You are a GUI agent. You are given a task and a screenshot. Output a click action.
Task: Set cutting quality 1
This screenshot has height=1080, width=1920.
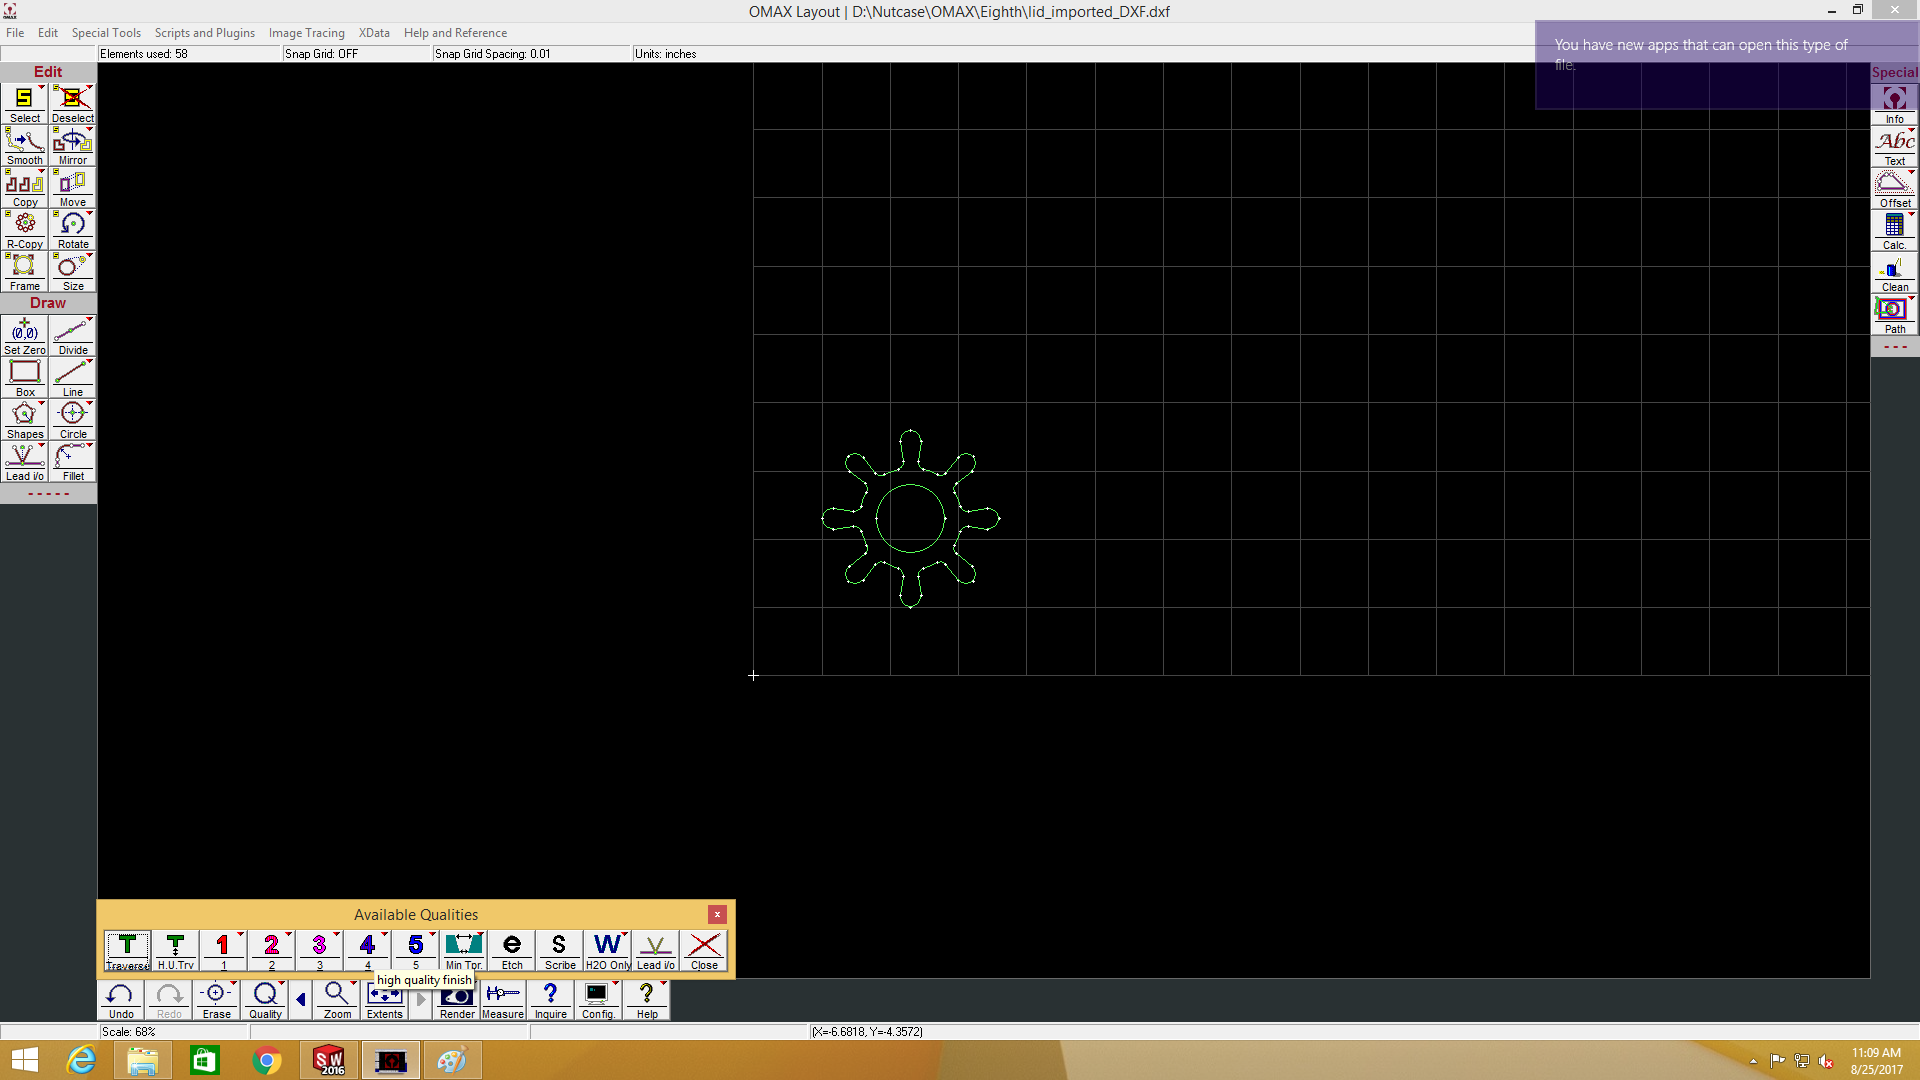(x=223, y=951)
